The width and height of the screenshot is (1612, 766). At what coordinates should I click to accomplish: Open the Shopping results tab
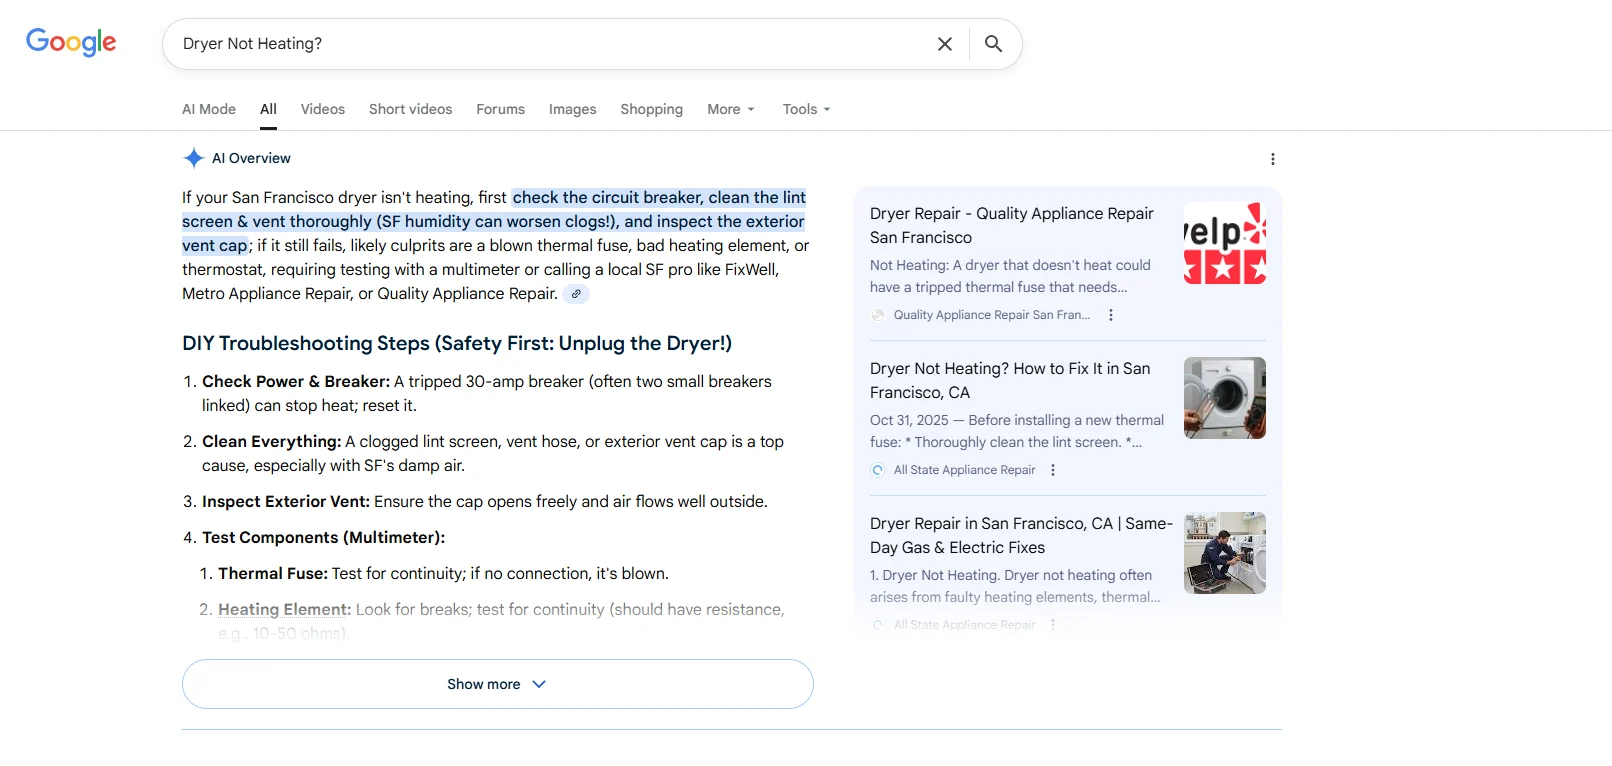(x=651, y=109)
